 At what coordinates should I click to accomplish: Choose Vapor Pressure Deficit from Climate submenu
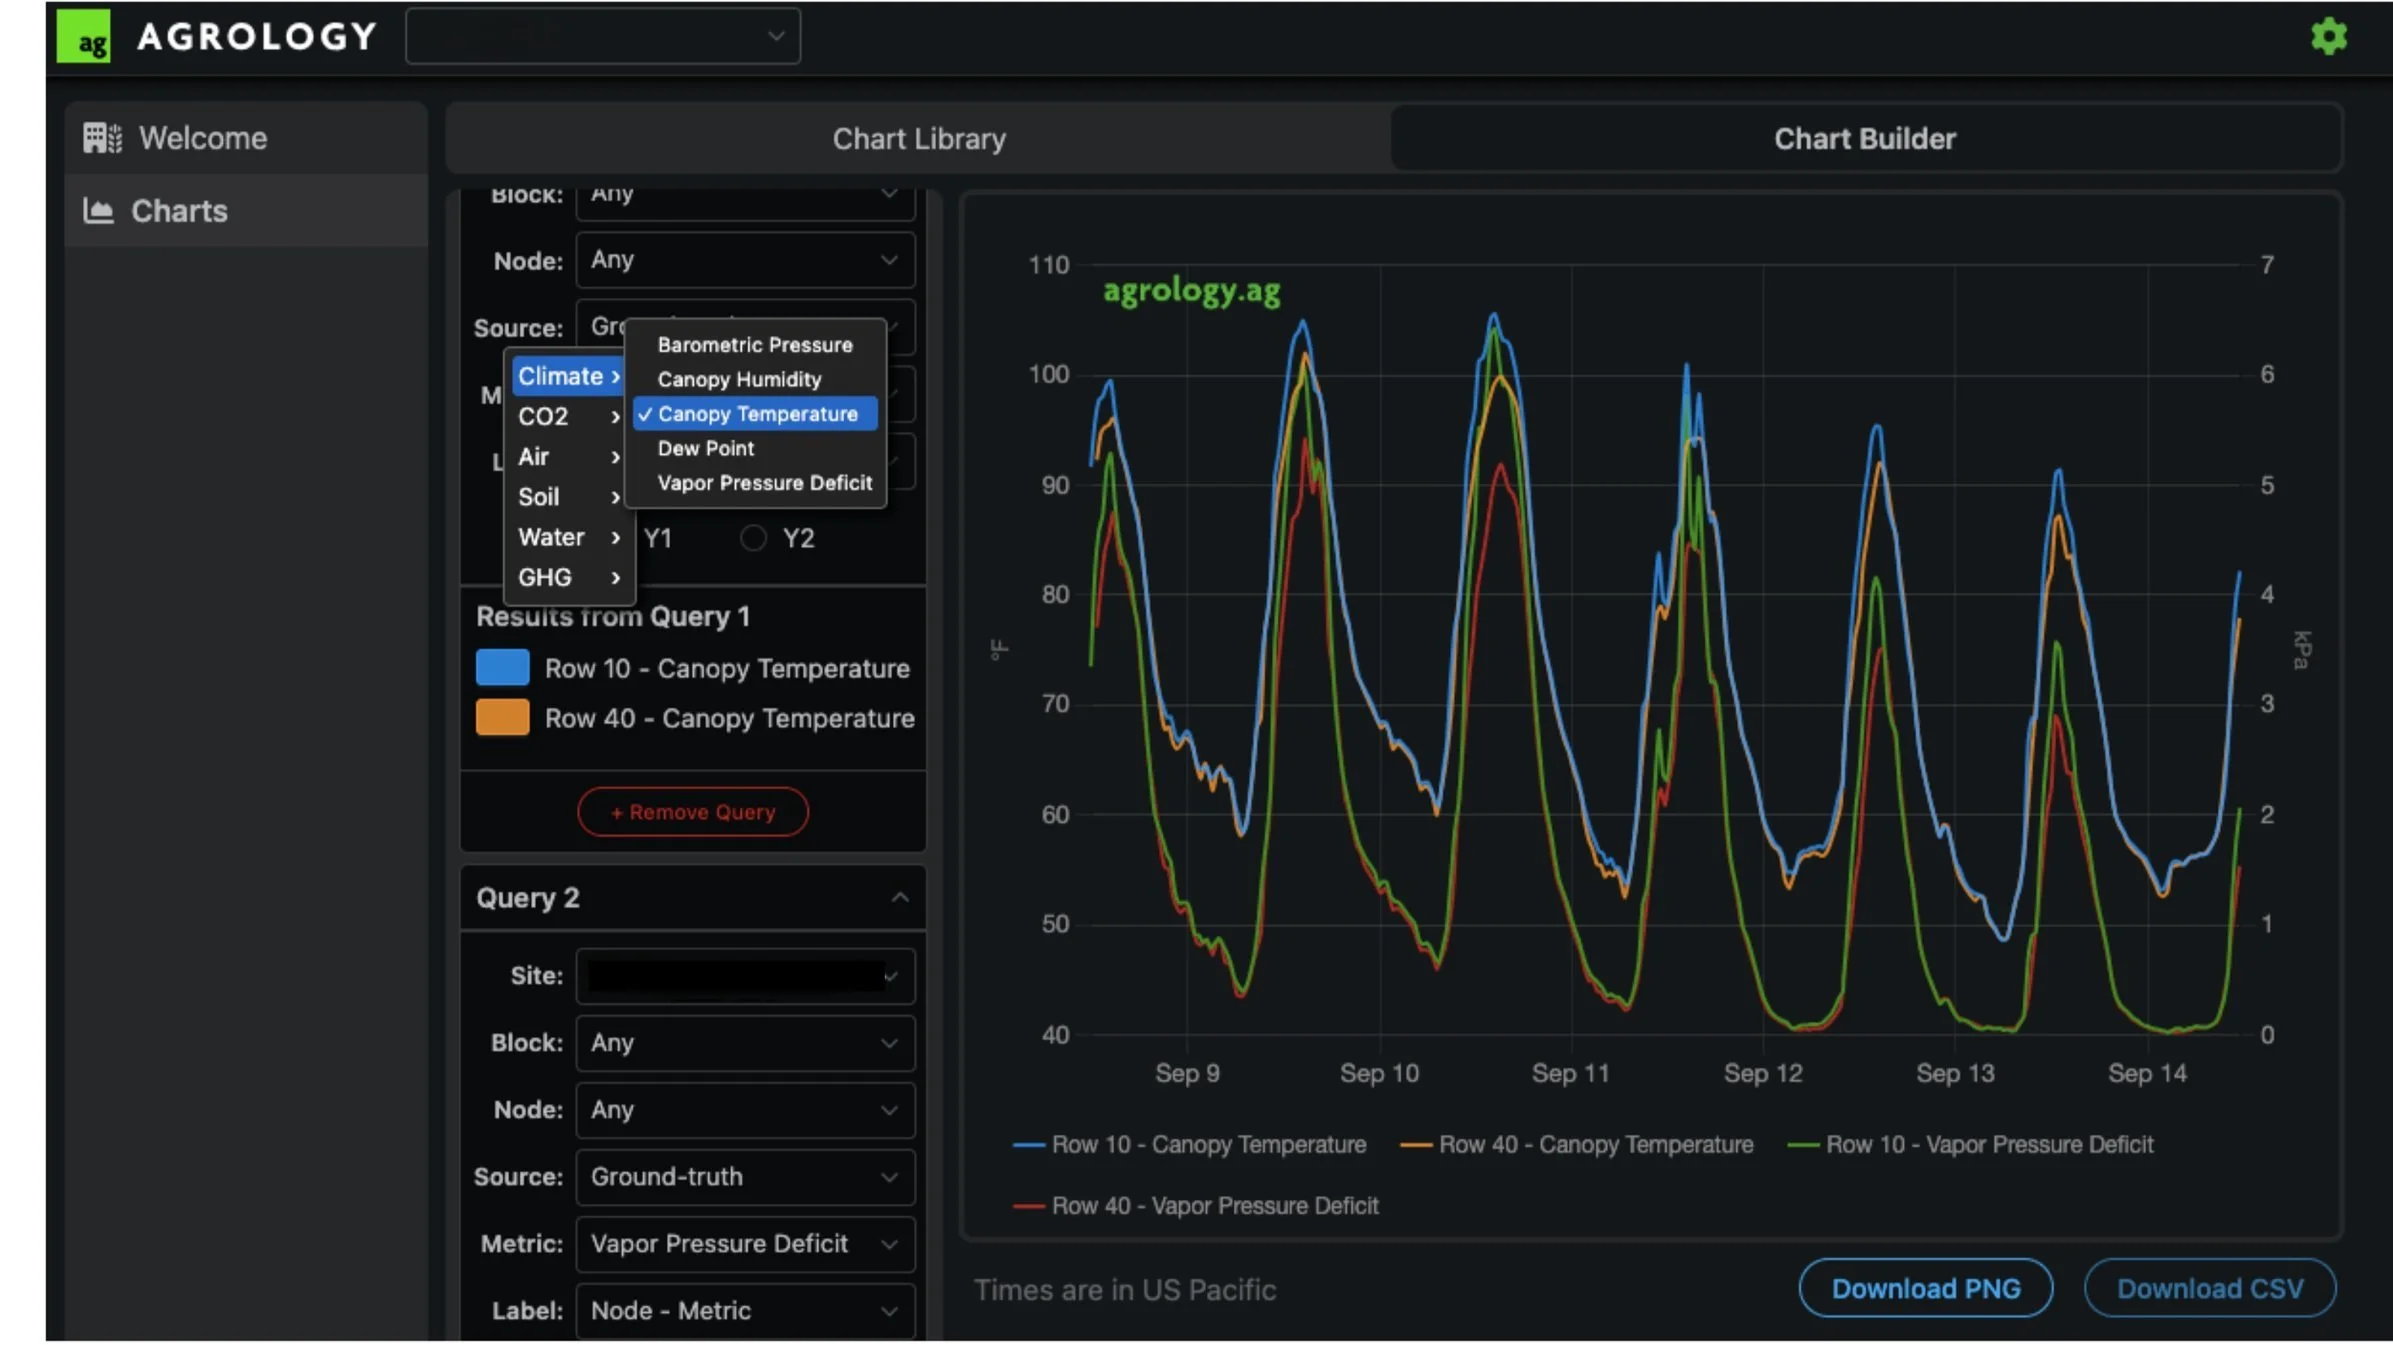(x=764, y=483)
